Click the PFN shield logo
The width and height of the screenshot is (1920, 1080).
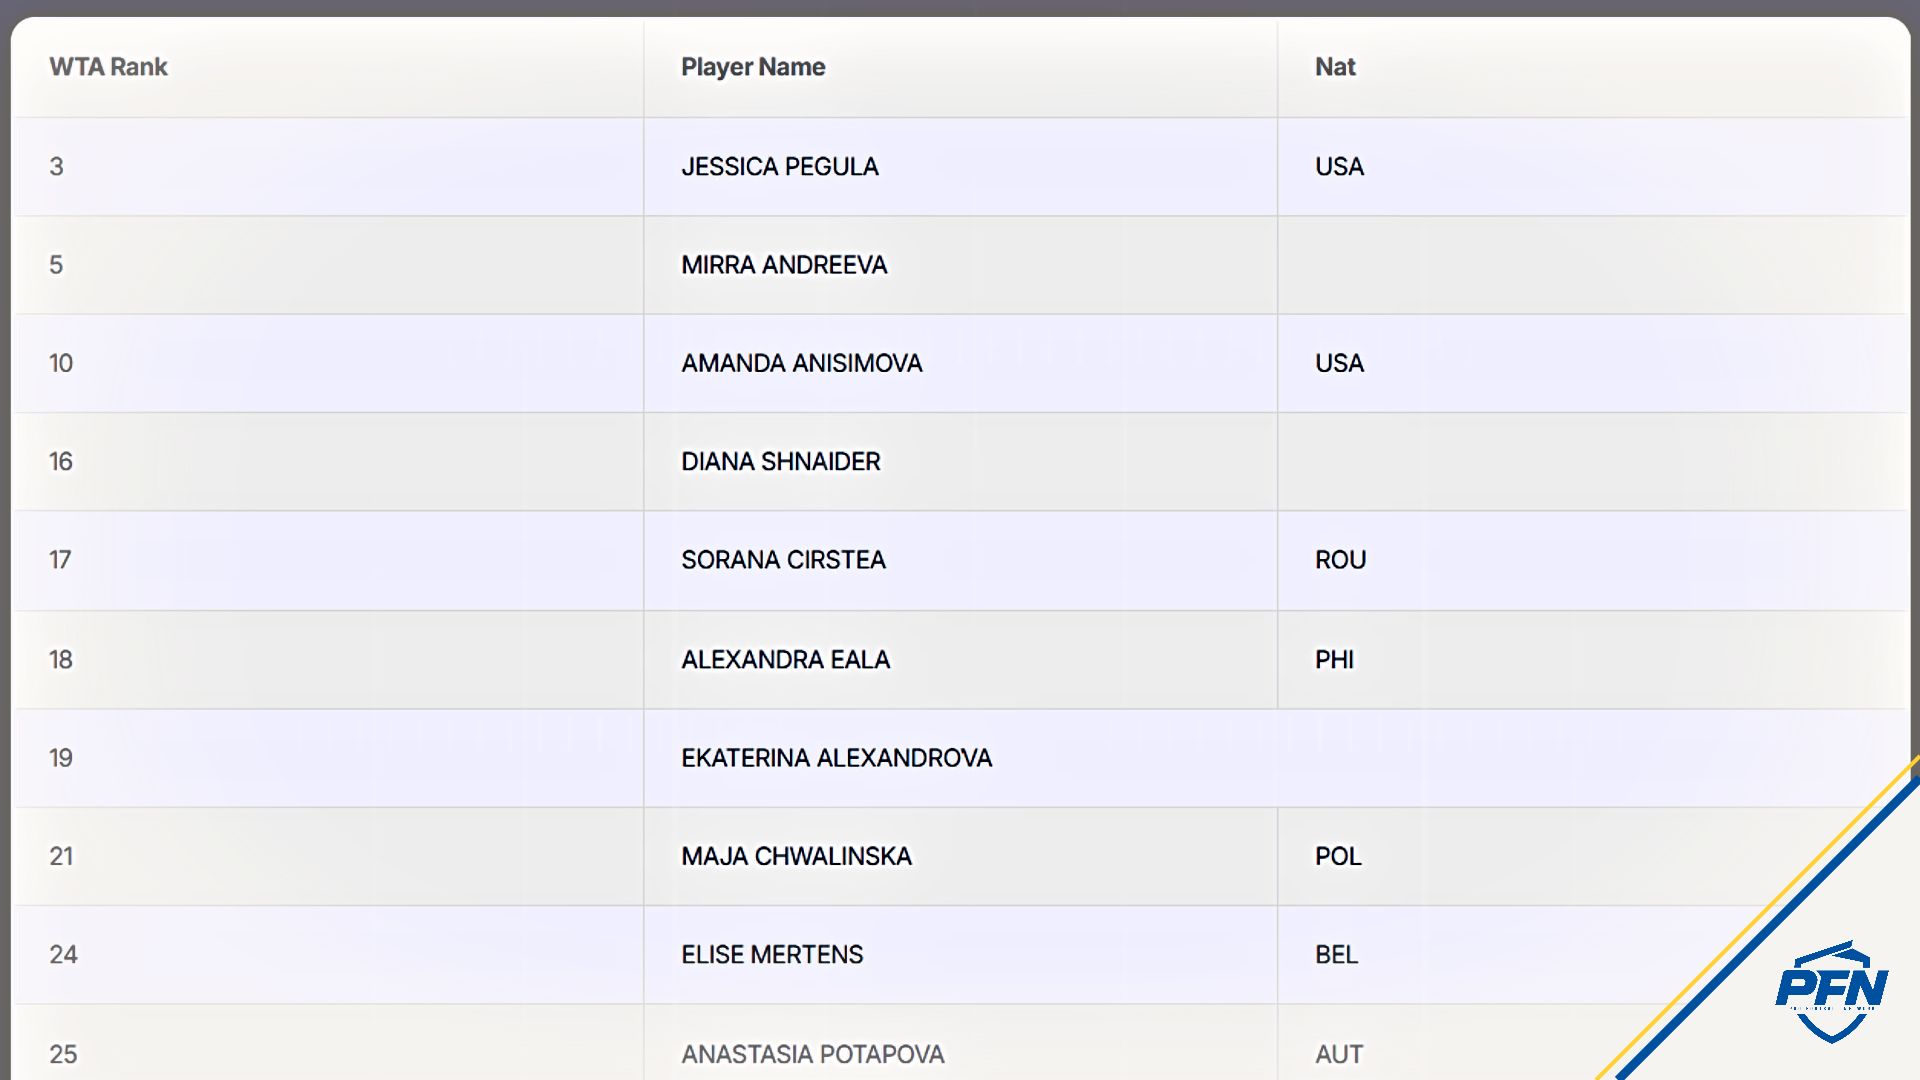click(x=1831, y=991)
